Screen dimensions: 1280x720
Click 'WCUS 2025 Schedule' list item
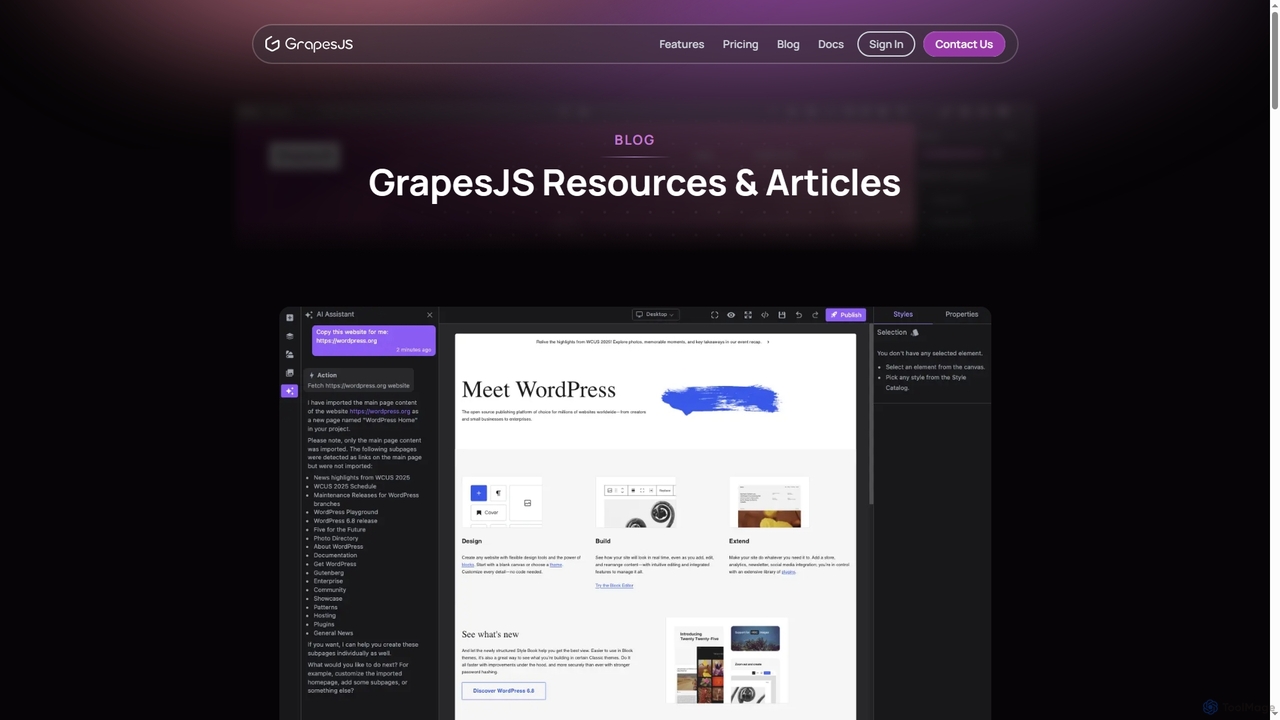345,486
